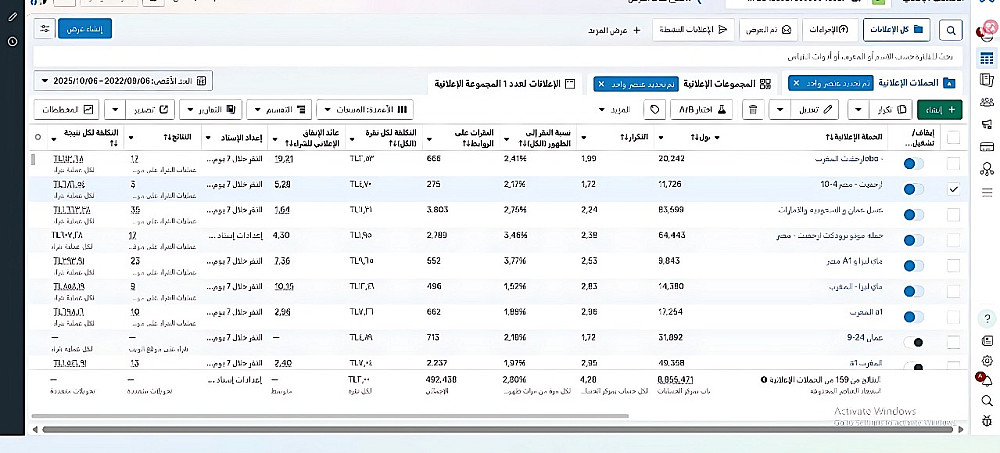Open the dropdown arrow next to تصدير export

click(x=115, y=109)
